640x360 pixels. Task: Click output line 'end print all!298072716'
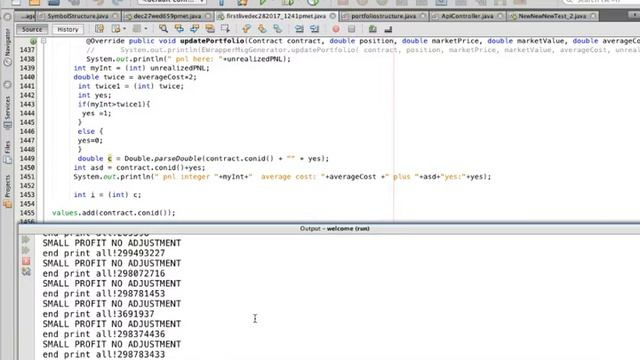[104, 273]
